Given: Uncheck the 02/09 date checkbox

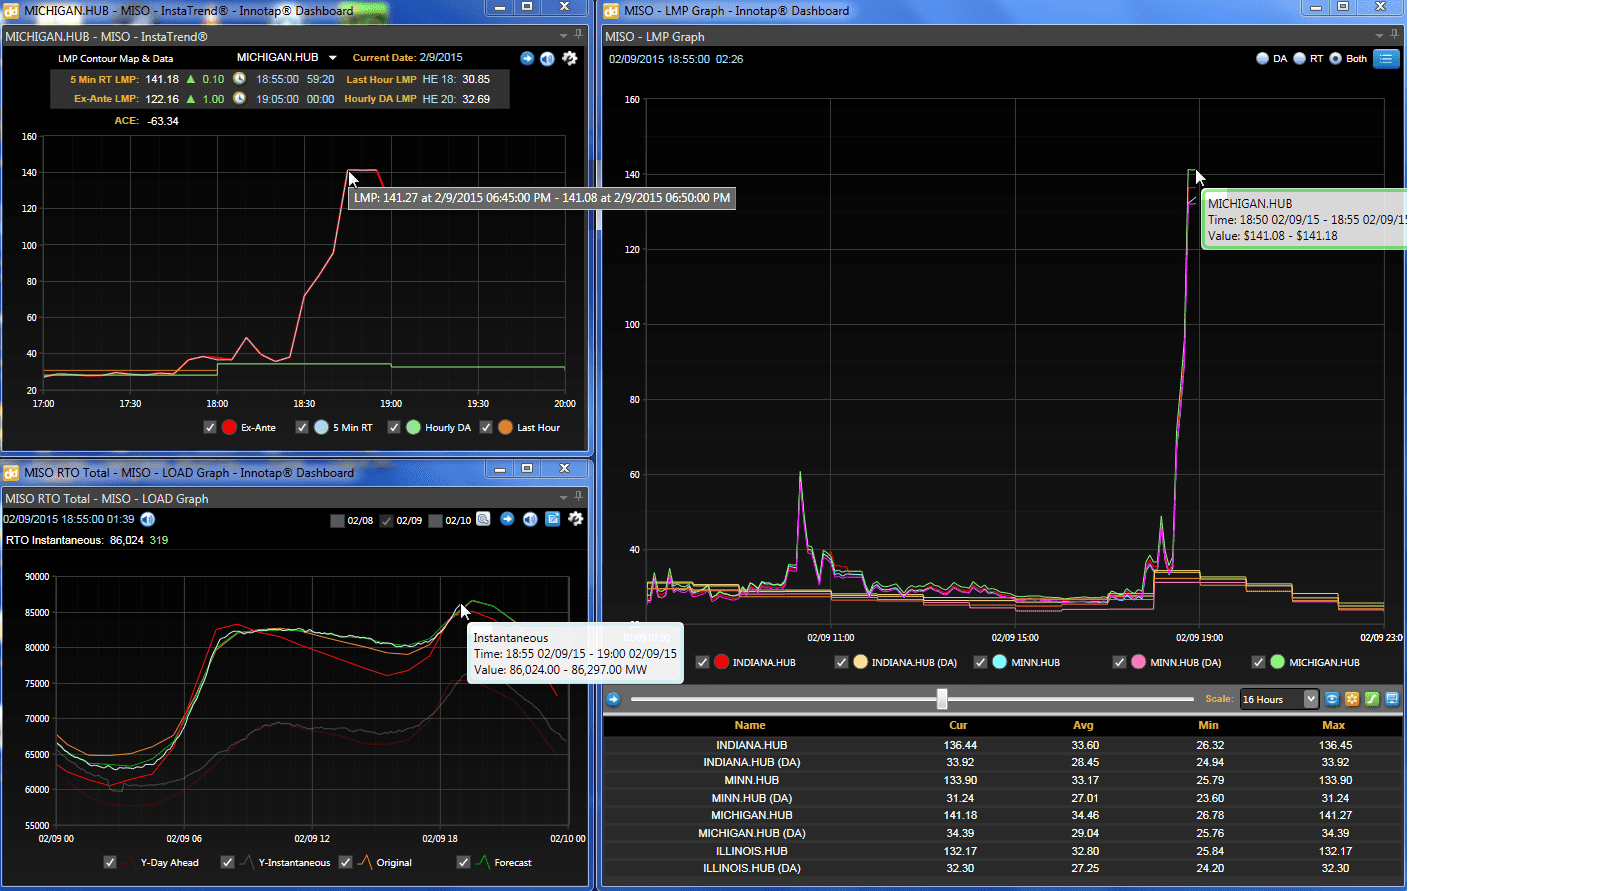Looking at the screenshot, I should (386, 520).
